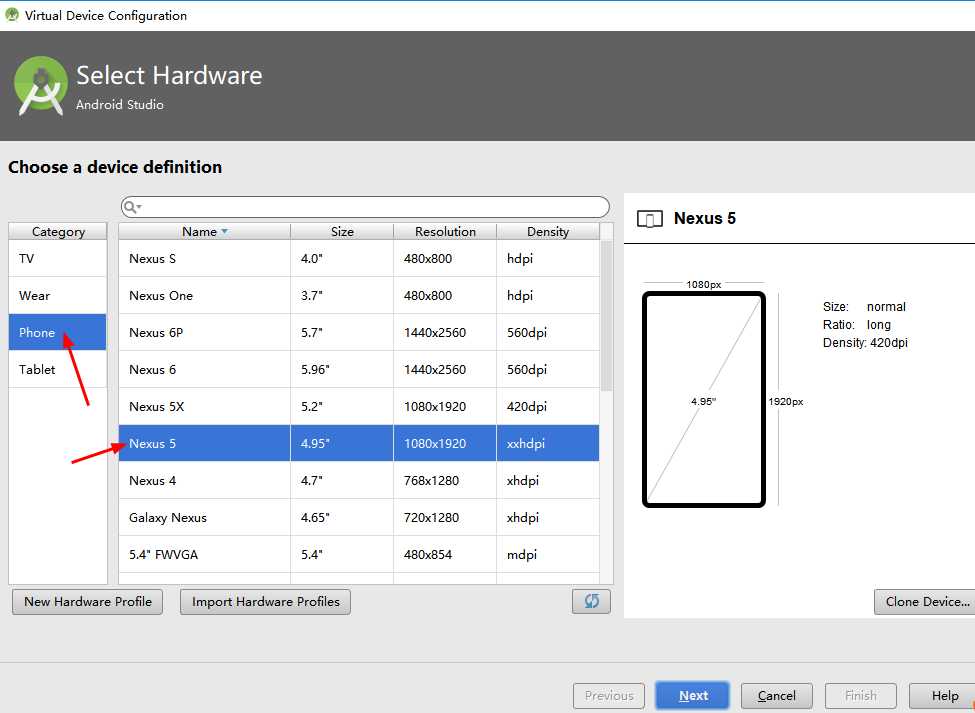Image resolution: width=975 pixels, height=713 pixels.
Task: Click the 3.7" size cell
Action: coord(342,295)
